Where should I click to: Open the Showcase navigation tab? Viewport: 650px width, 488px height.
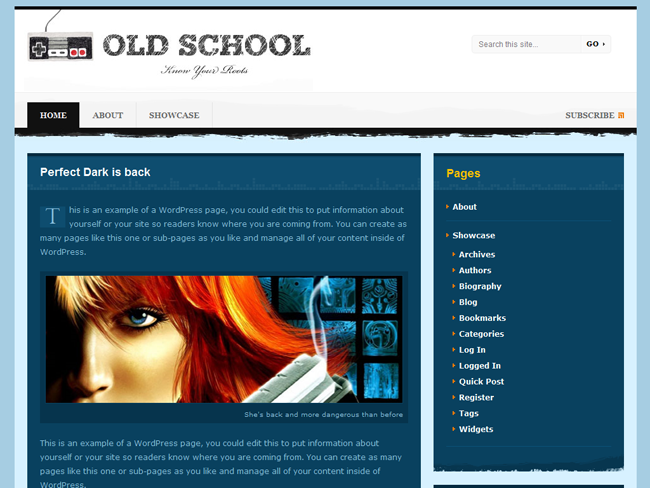(174, 115)
